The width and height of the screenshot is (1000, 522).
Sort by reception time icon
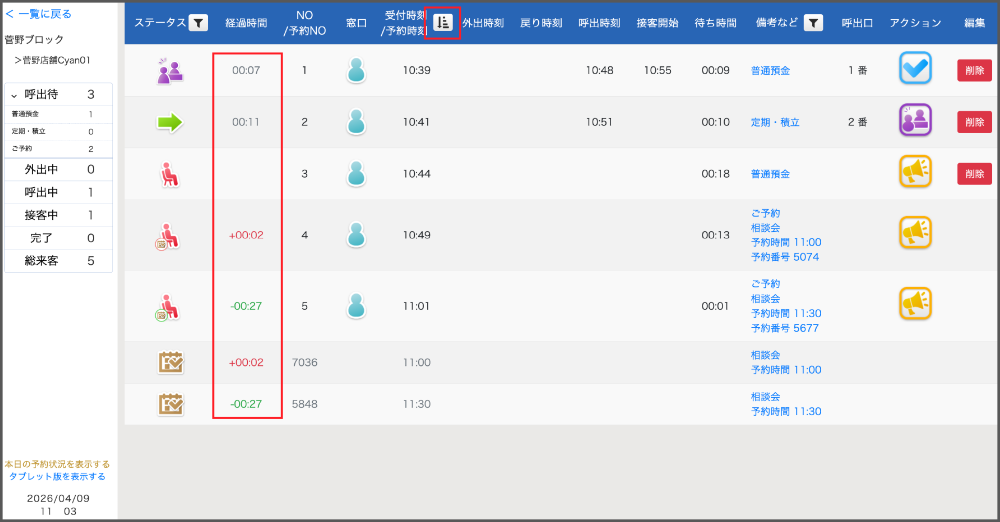443,22
